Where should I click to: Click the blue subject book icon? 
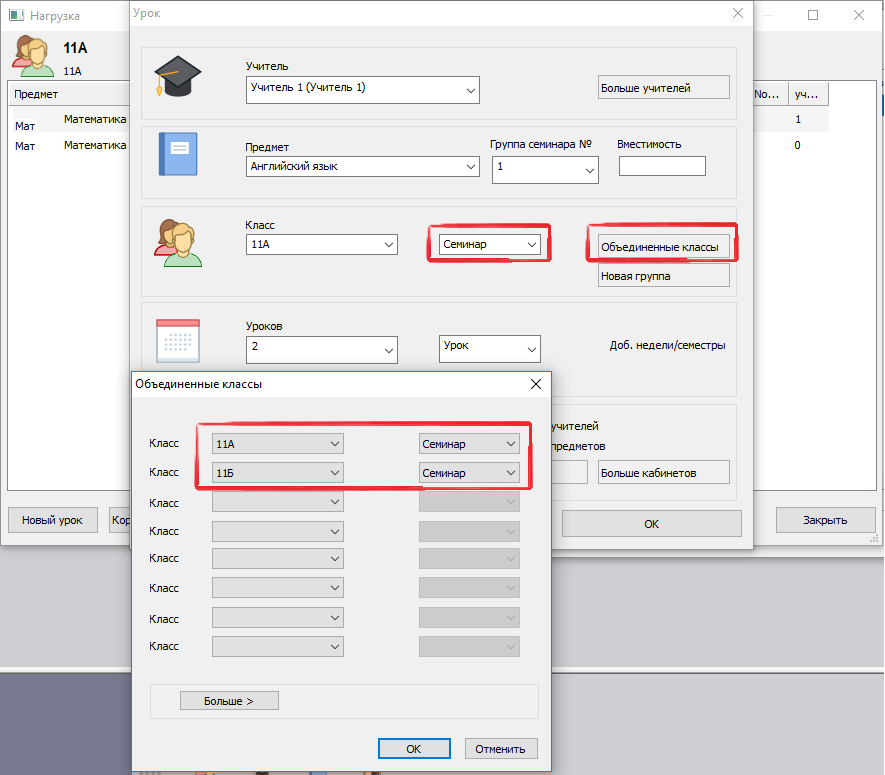point(178,154)
